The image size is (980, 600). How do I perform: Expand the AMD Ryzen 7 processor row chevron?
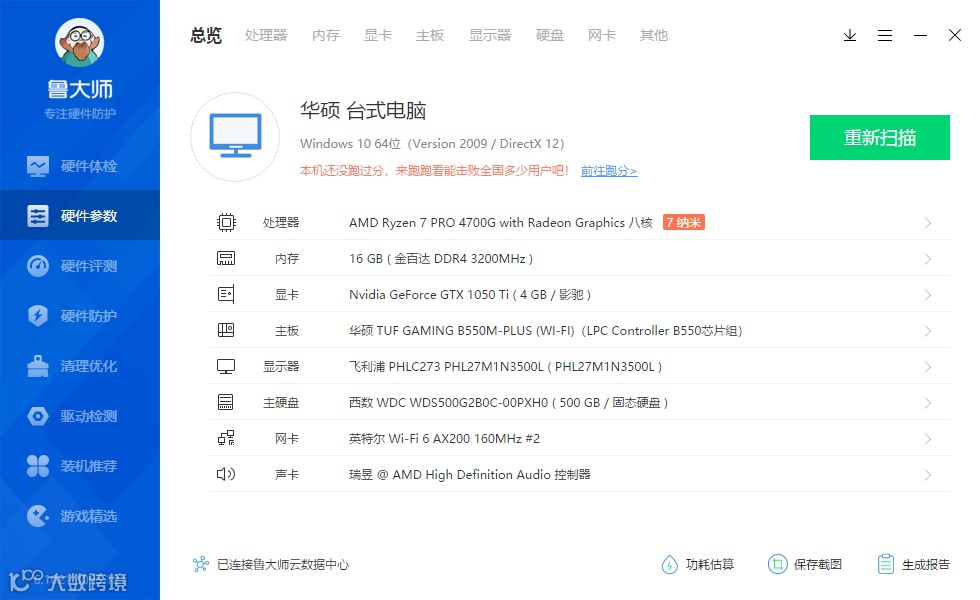click(x=928, y=223)
